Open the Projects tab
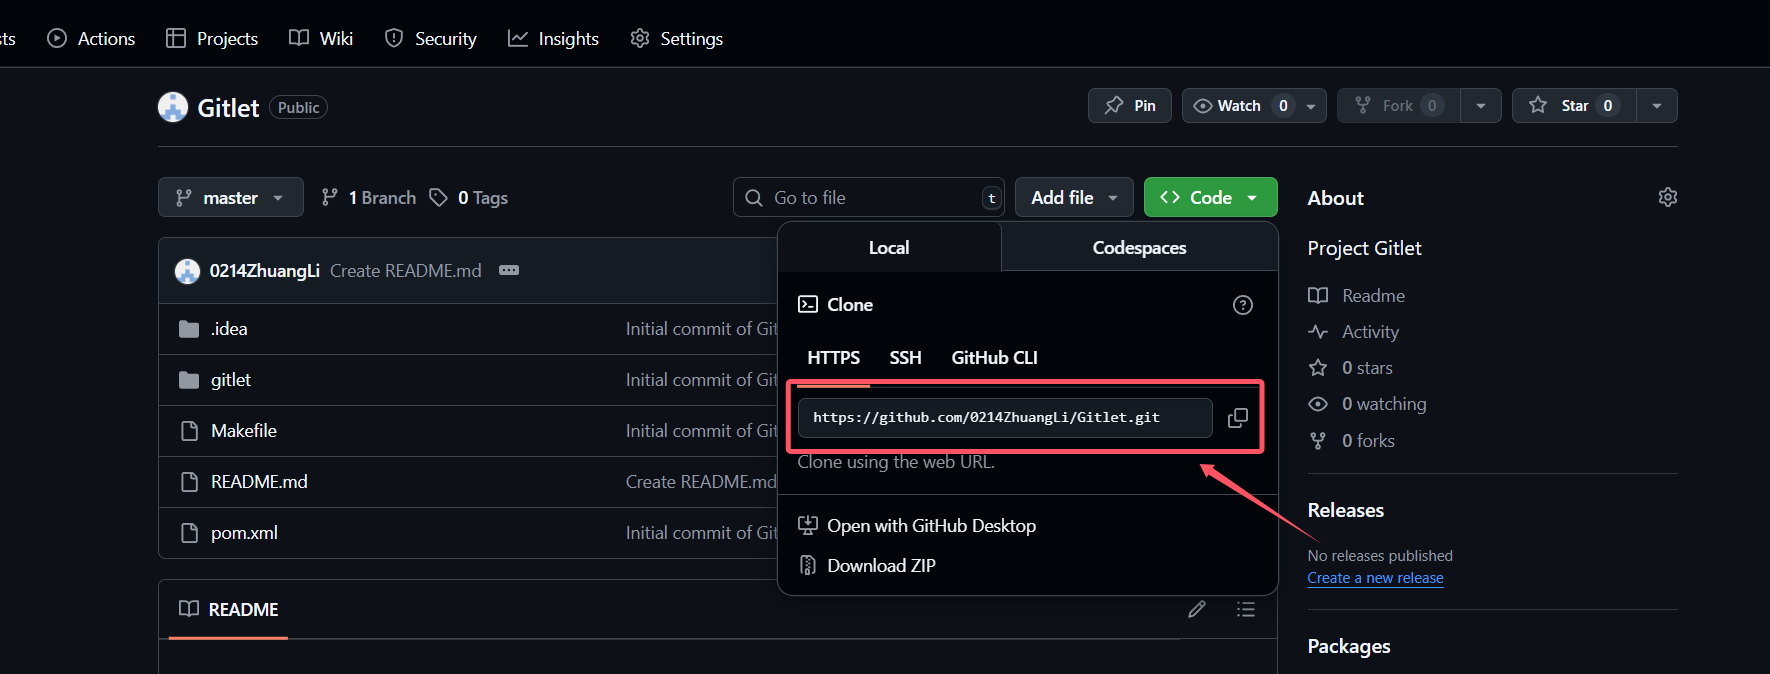This screenshot has height=674, width=1770. [x=212, y=39]
